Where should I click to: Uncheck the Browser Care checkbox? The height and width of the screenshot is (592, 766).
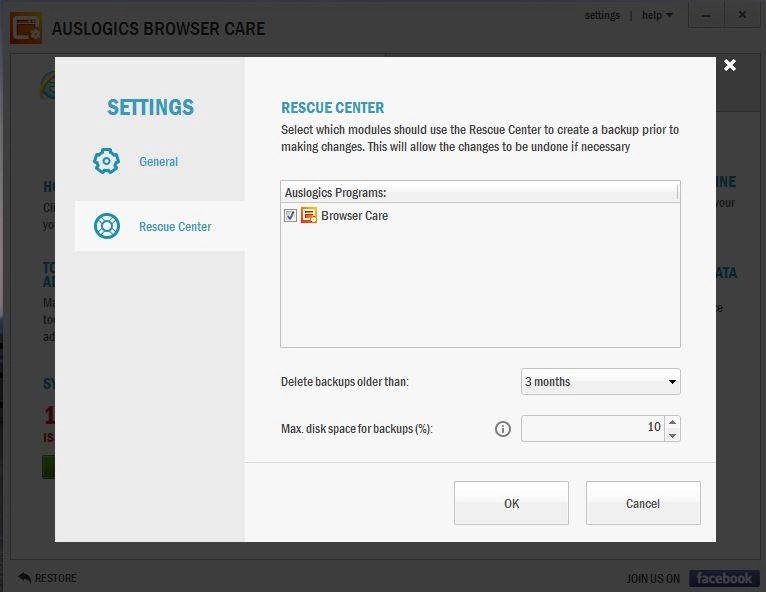[x=290, y=215]
